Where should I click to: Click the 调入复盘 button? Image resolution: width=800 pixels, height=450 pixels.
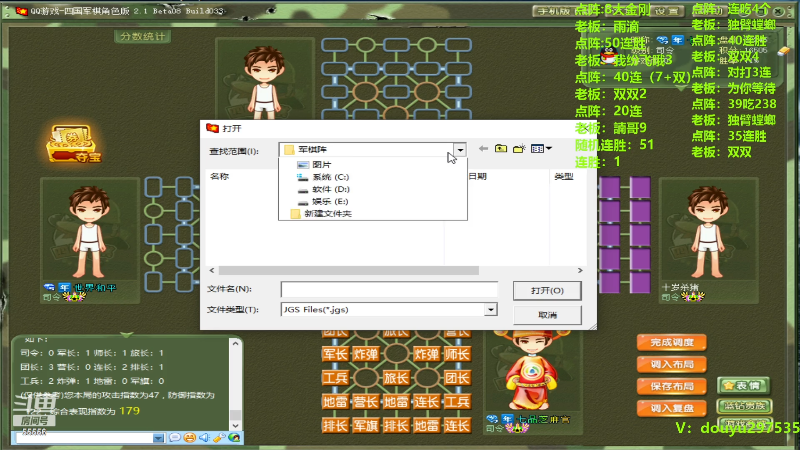(x=671, y=408)
